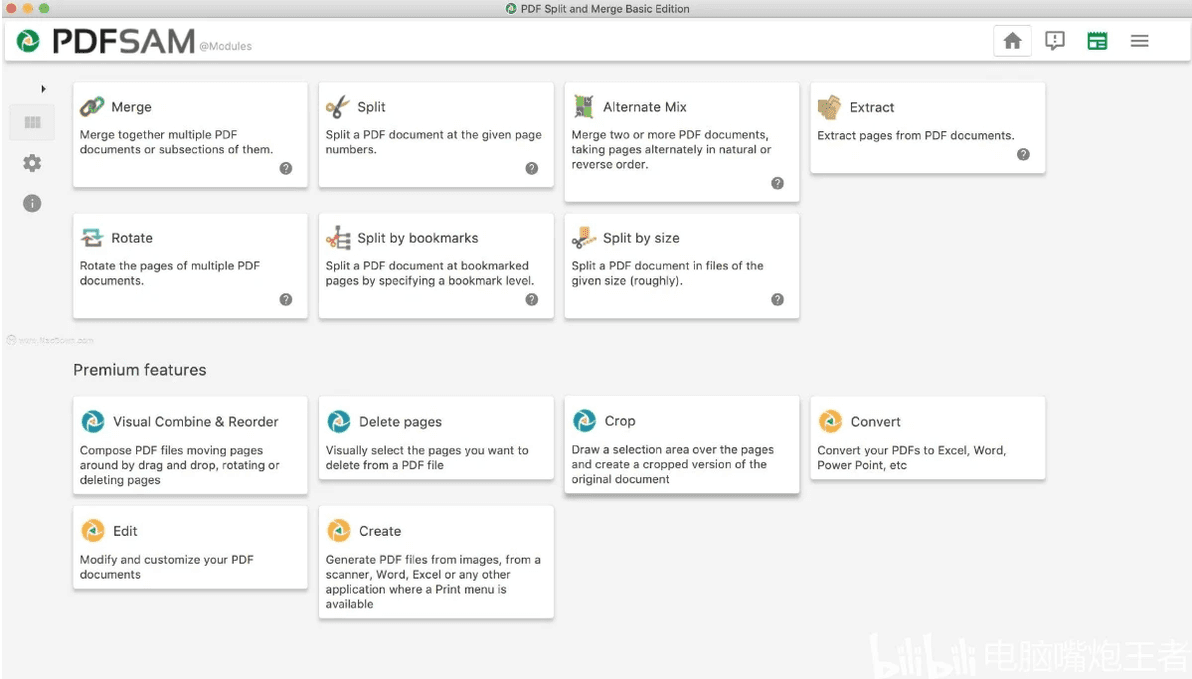
Task: Click the Crop premium icon
Action: click(585, 420)
